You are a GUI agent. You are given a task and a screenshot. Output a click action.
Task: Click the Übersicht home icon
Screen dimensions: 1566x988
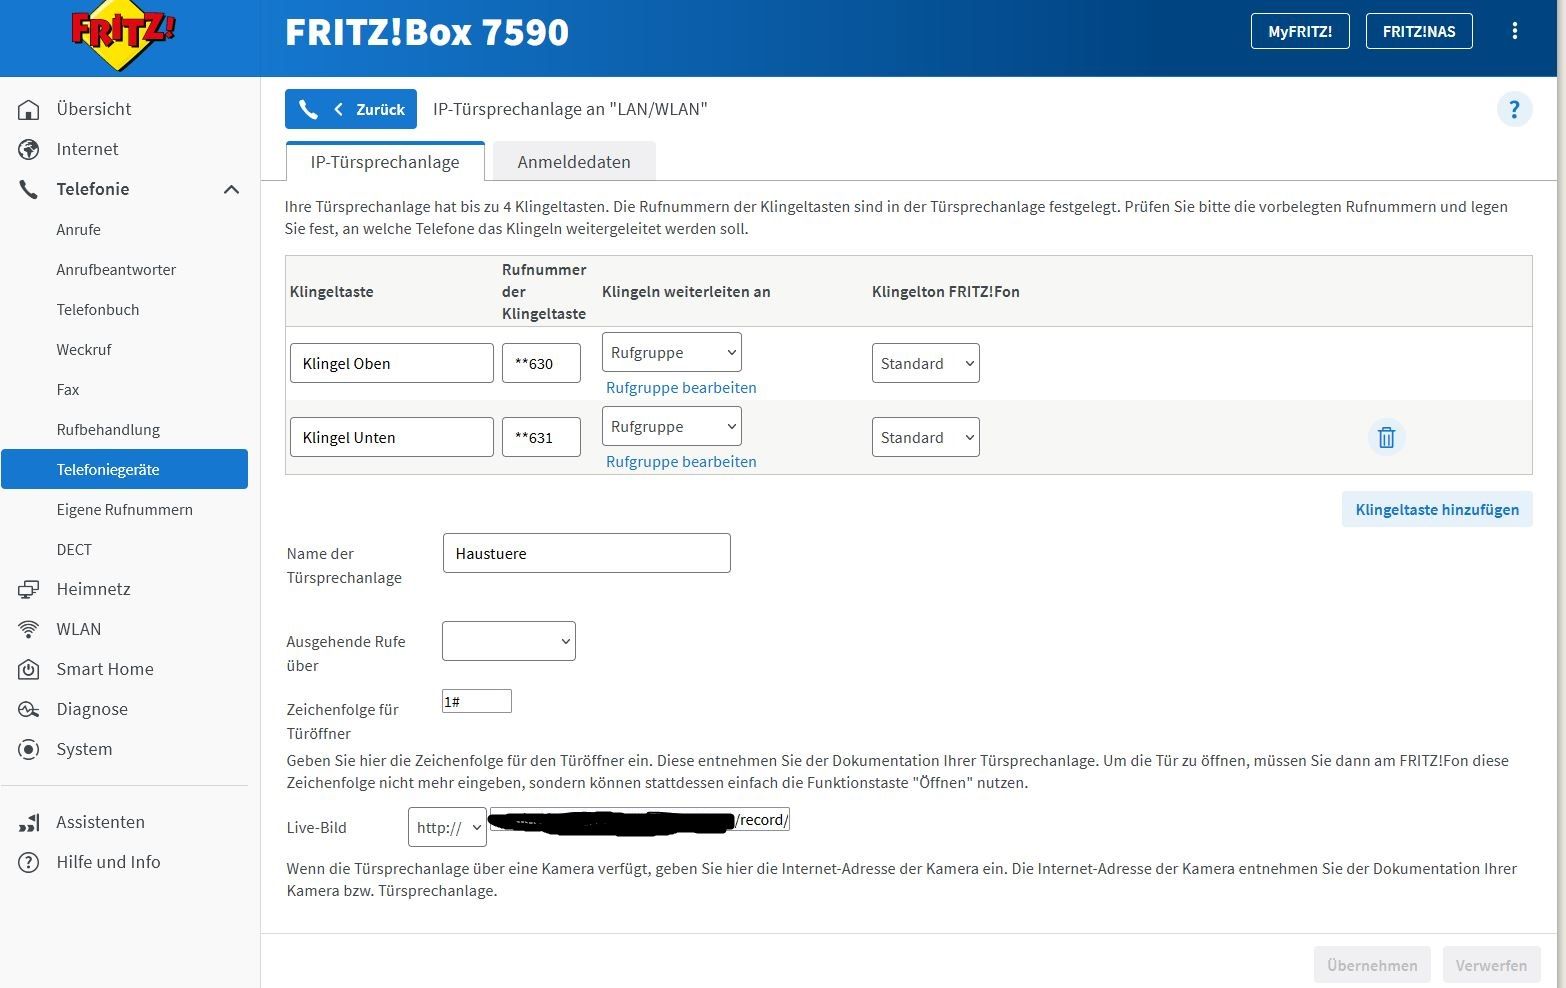coord(29,109)
